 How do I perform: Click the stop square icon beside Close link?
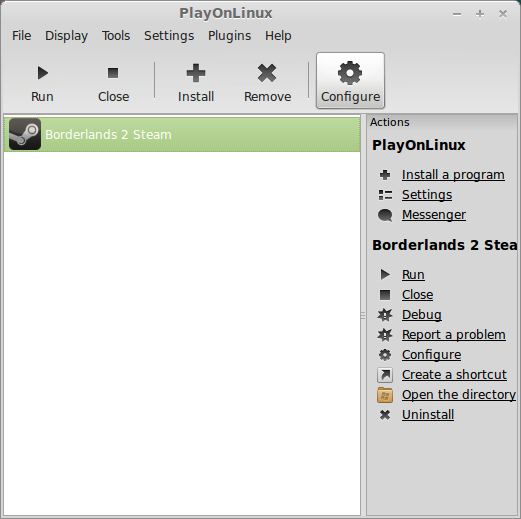click(385, 295)
